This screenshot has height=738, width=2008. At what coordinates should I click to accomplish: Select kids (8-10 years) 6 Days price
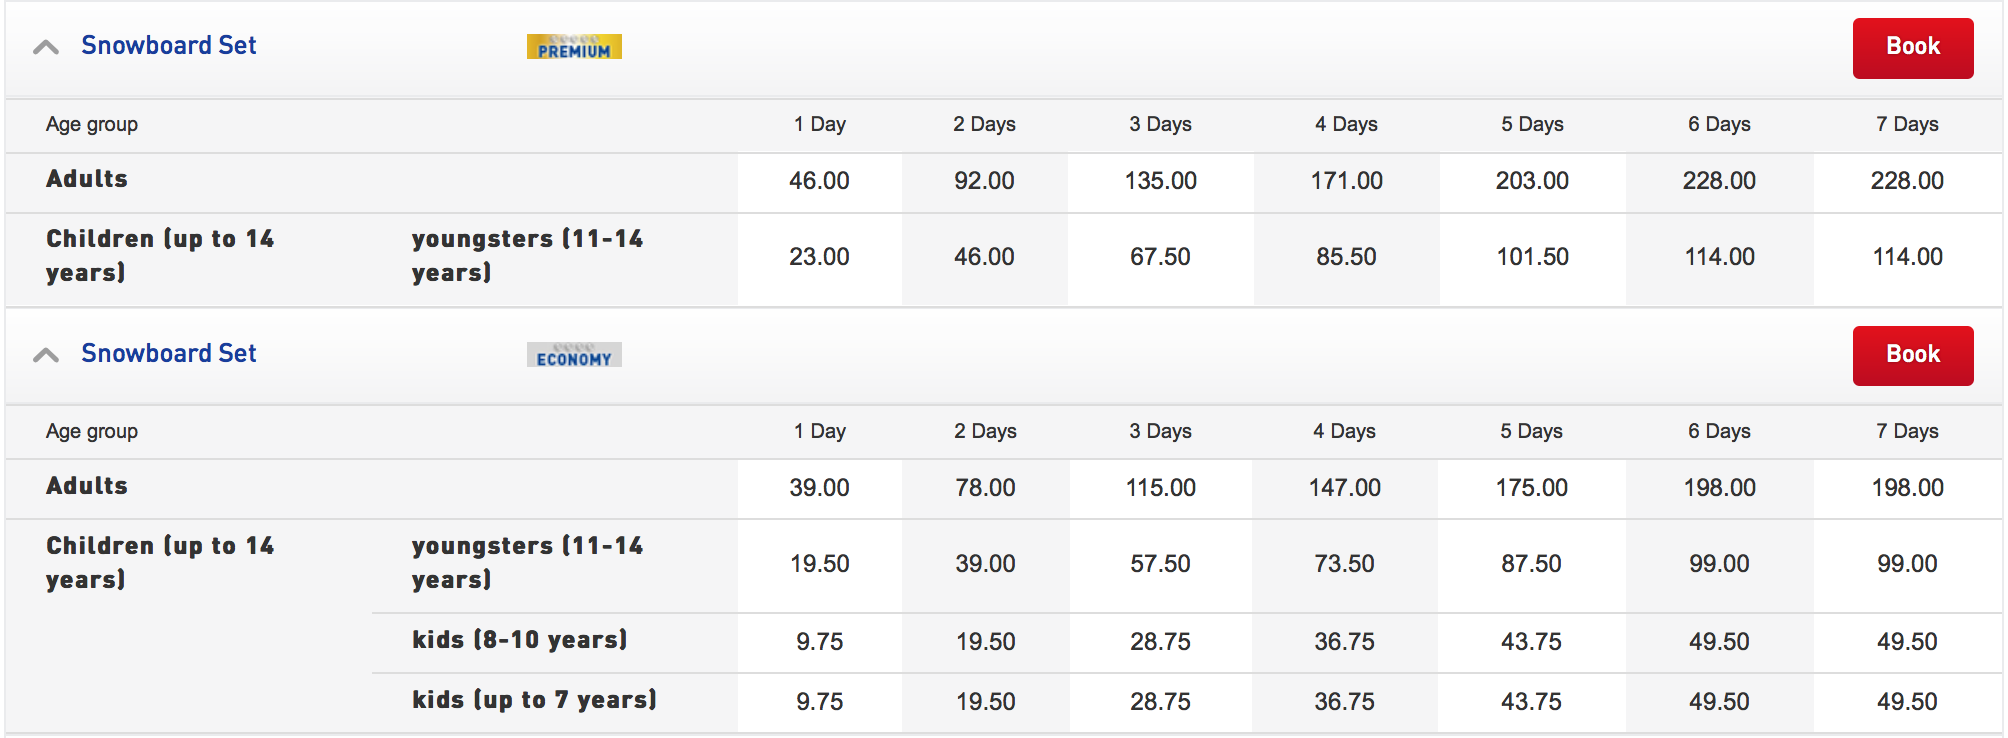pos(1719,642)
